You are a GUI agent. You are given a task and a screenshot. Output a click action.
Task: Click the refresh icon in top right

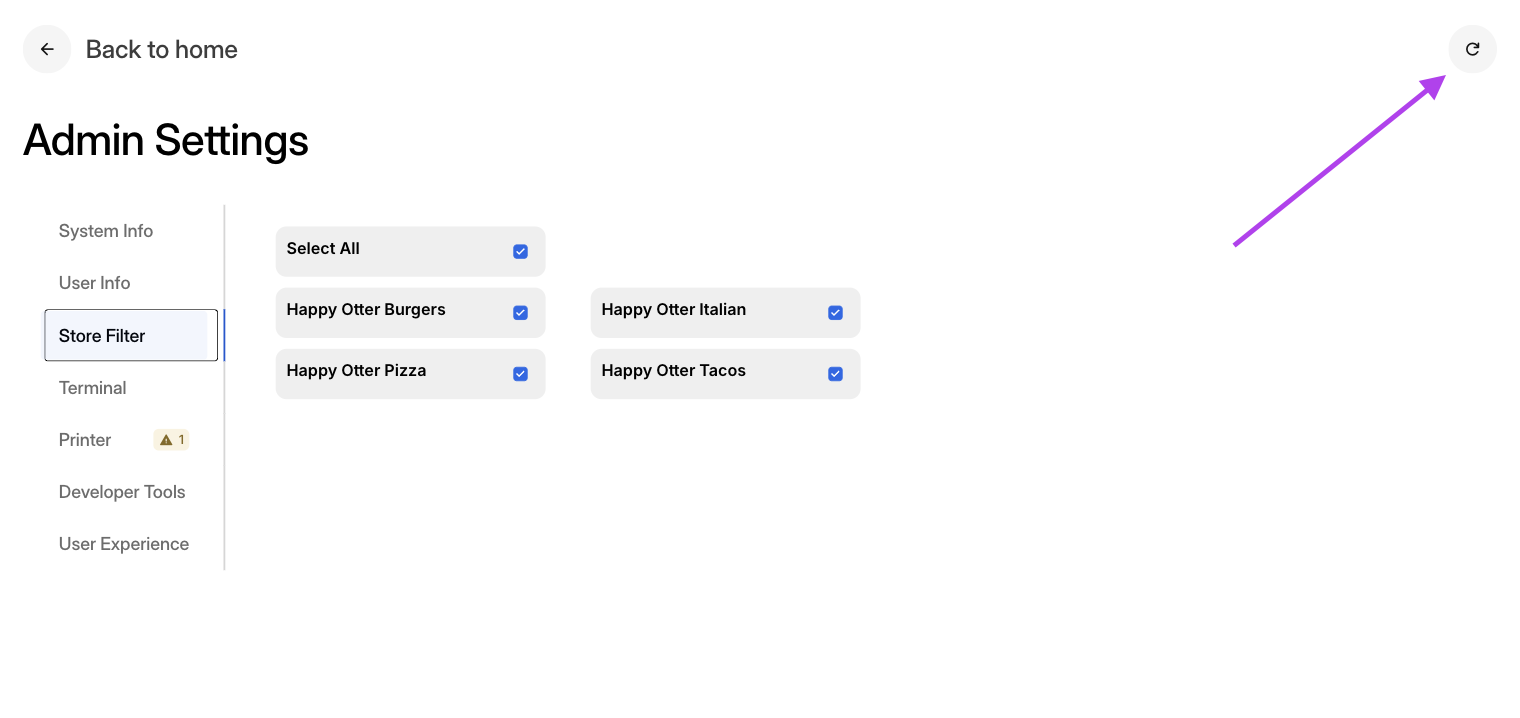click(x=1472, y=49)
